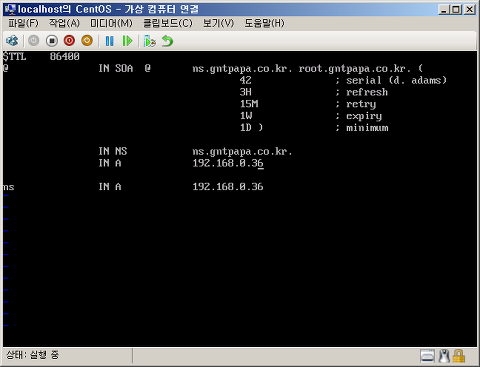Click the Start virtual machine icon
The image size is (480, 367).
pos(33,41)
